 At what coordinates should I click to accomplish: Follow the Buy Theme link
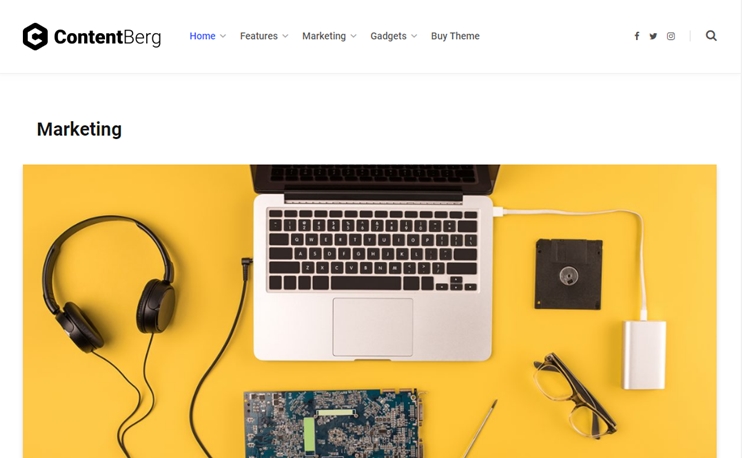455,36
